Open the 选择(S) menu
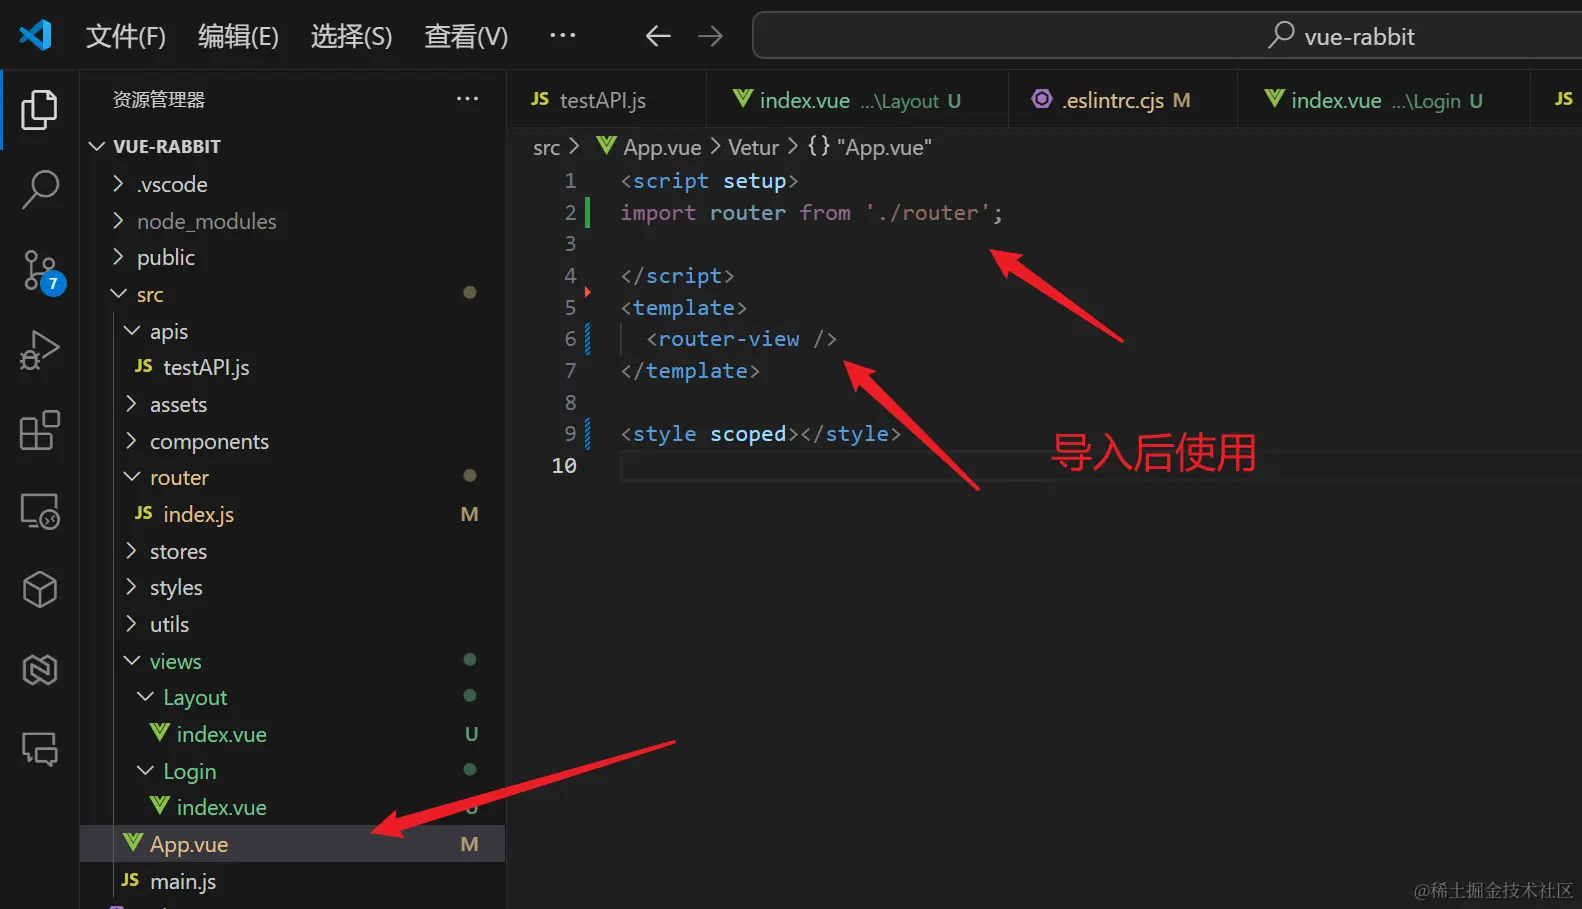 [x=351, y=36]
